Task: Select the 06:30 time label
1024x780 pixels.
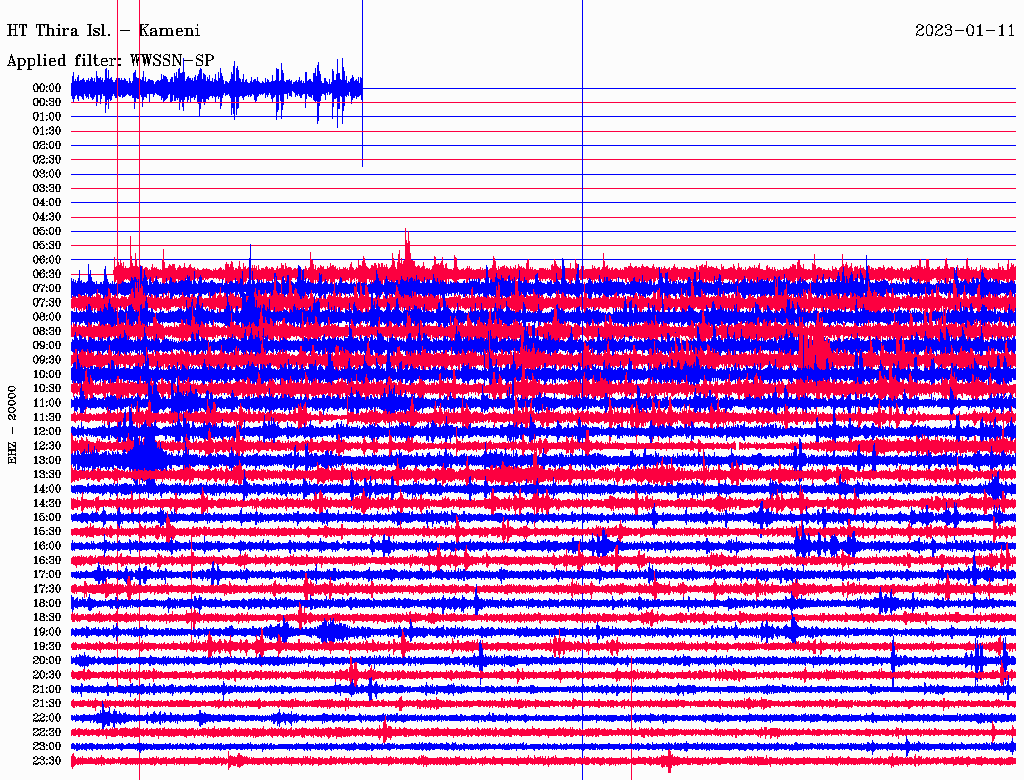Action: click(47, 274)
